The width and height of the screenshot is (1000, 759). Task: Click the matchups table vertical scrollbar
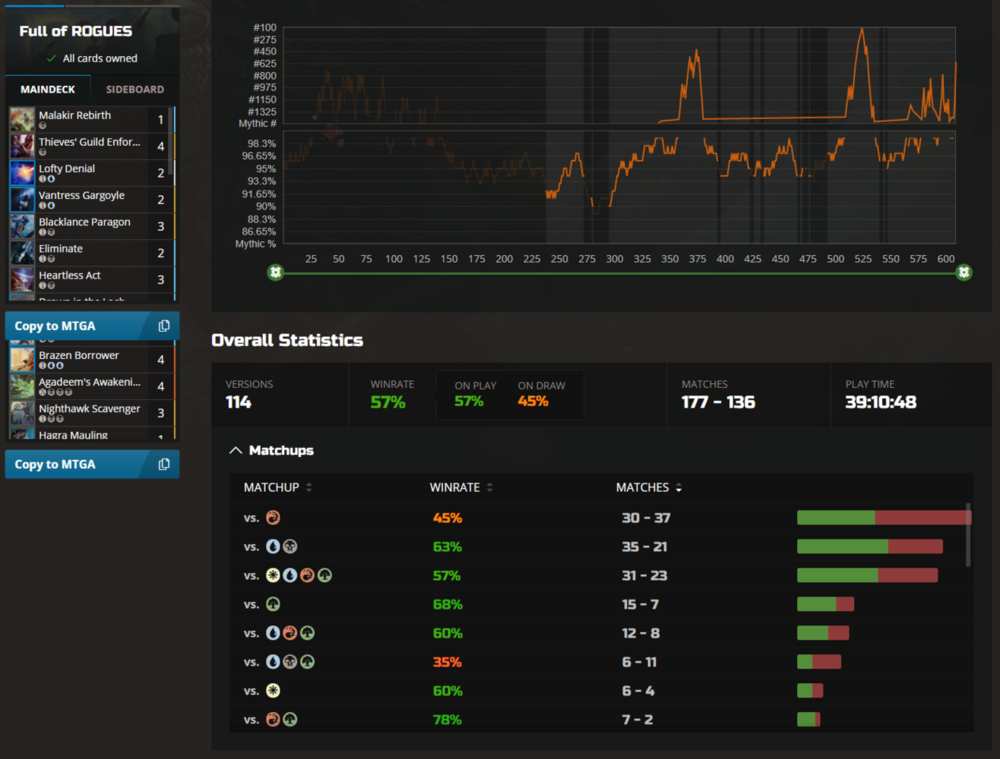click(x=968, y=535)
